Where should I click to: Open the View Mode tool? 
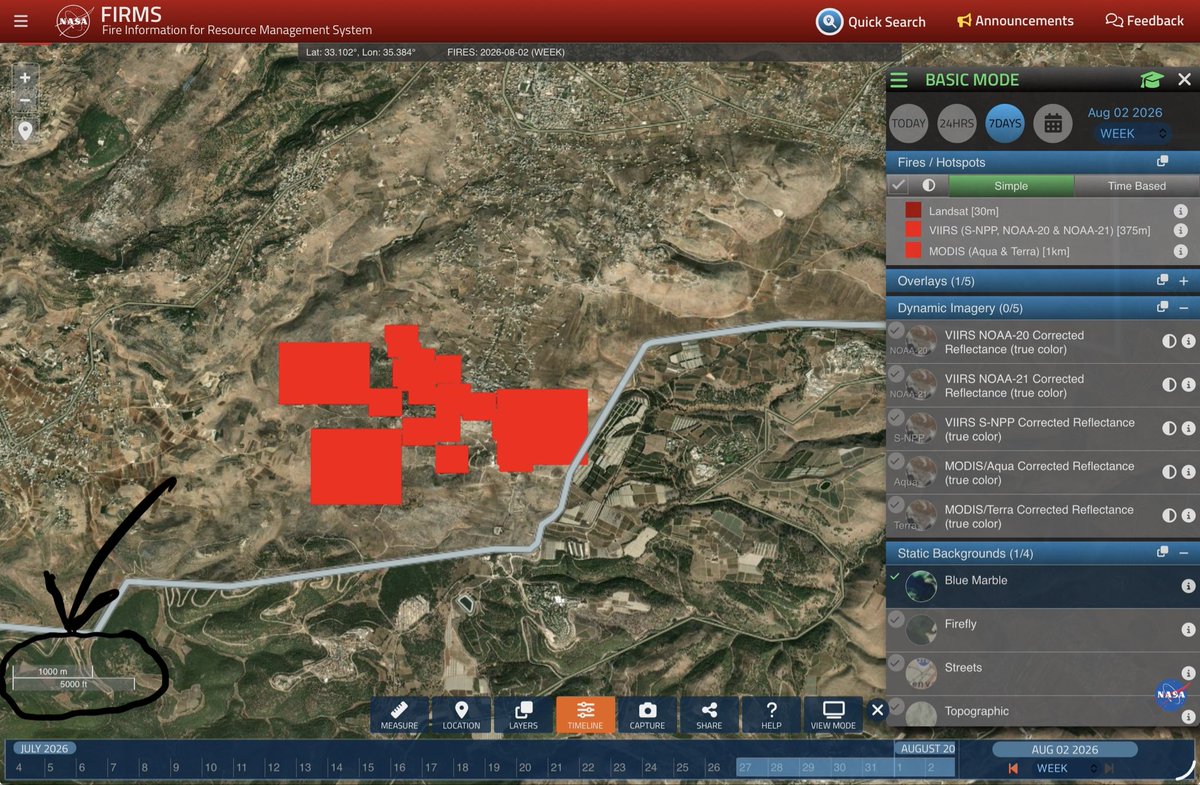(833, 714)
